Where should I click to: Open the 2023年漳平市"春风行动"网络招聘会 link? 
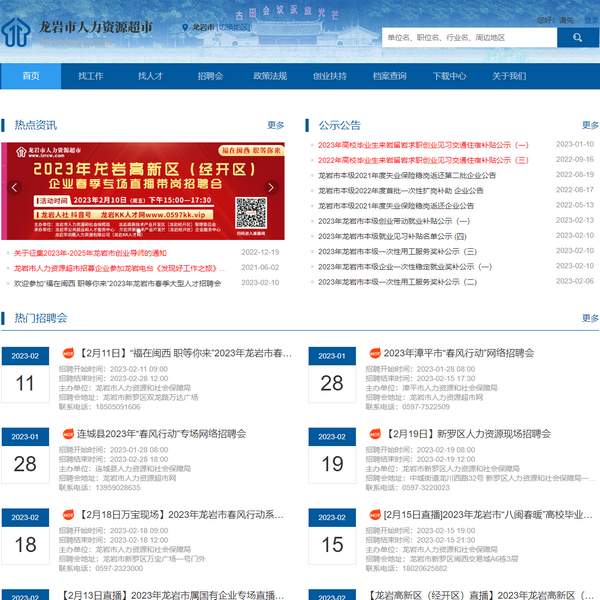(x=458, y=353)
